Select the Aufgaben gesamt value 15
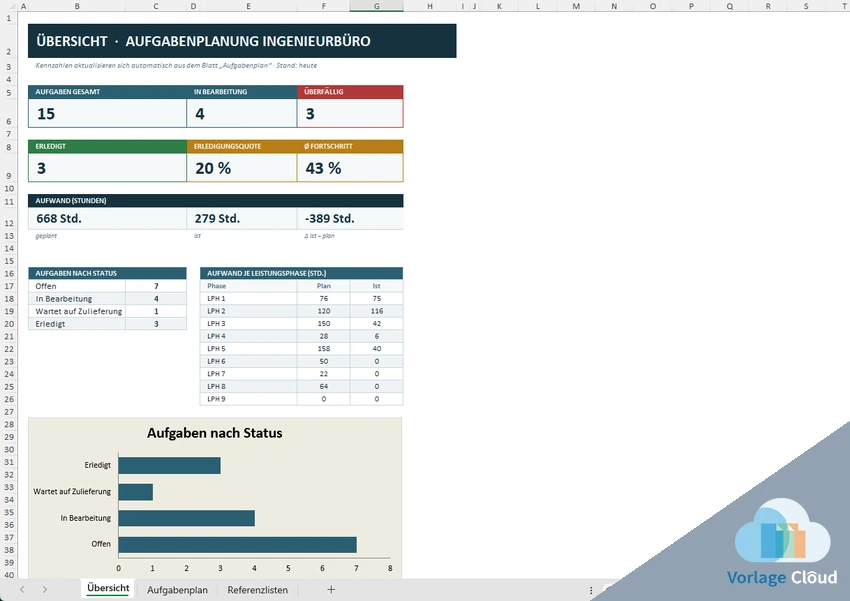This screenshot has height=601, width=850. 107,113
